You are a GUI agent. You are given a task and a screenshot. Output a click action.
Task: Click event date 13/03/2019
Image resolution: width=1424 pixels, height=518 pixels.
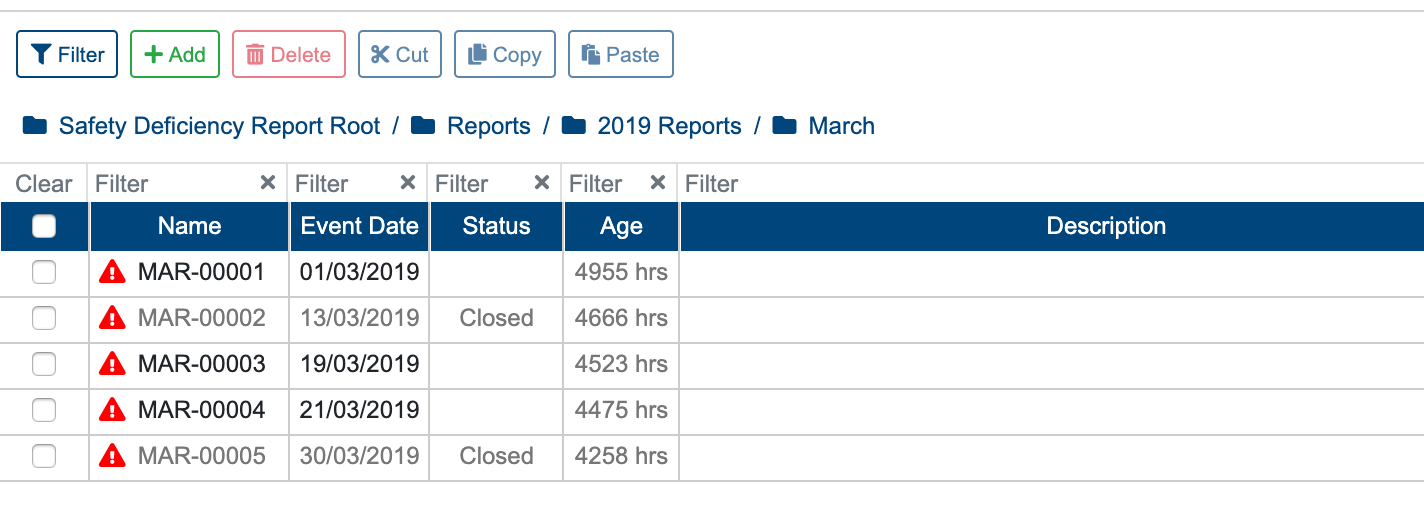click(359, 318)
